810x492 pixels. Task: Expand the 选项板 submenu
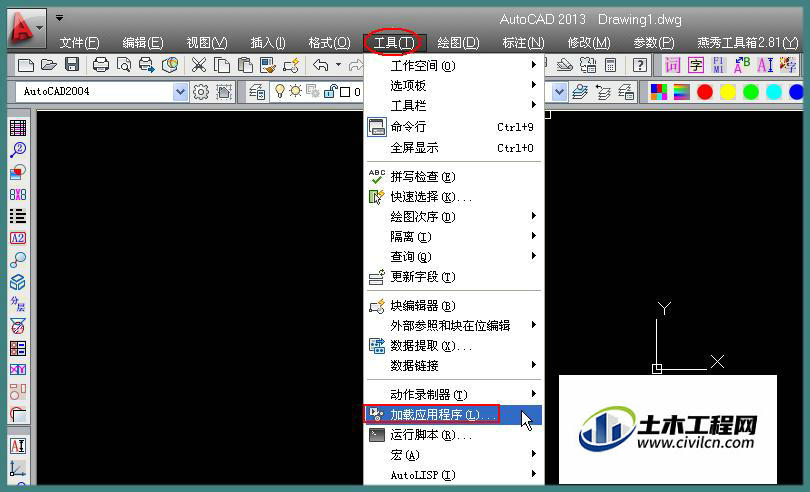point(454,85)
